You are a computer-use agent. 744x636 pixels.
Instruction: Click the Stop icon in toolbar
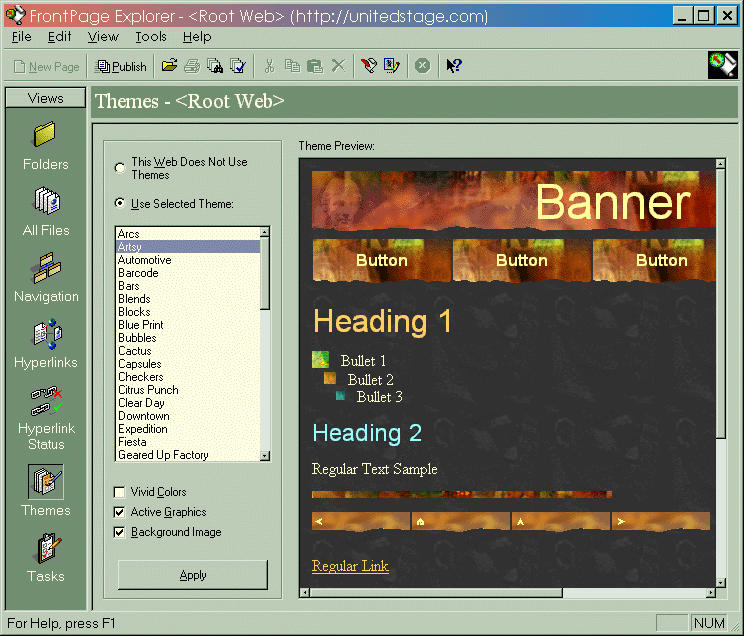pos(422,66)
